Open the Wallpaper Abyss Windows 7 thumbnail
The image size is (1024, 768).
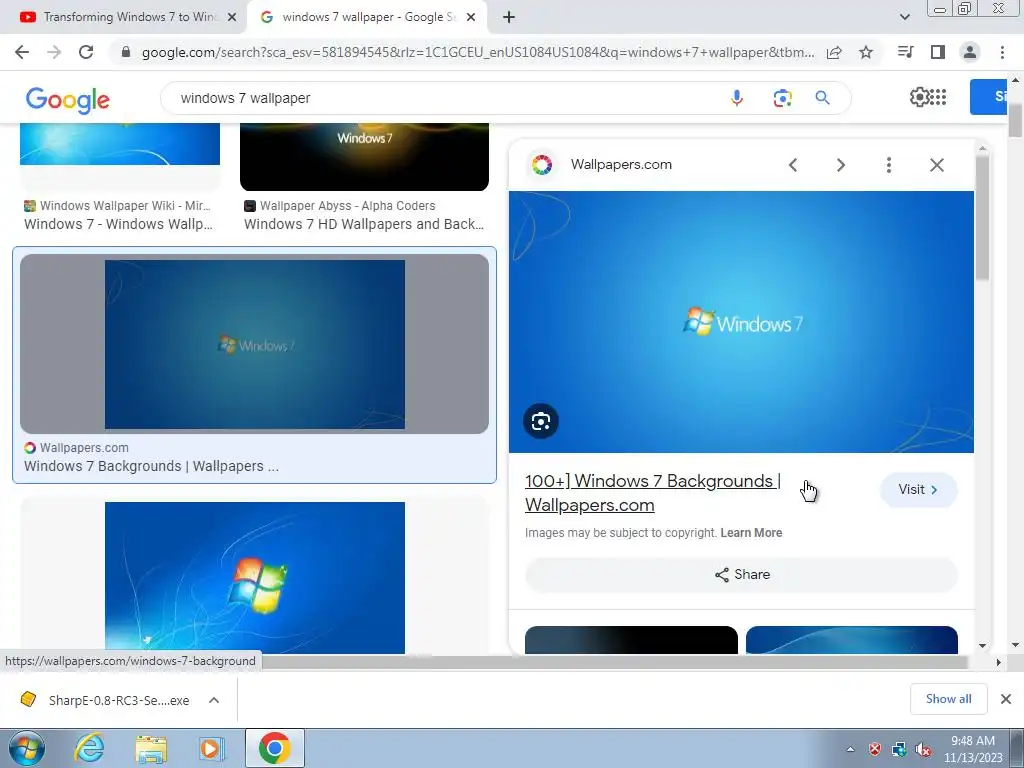364,157
